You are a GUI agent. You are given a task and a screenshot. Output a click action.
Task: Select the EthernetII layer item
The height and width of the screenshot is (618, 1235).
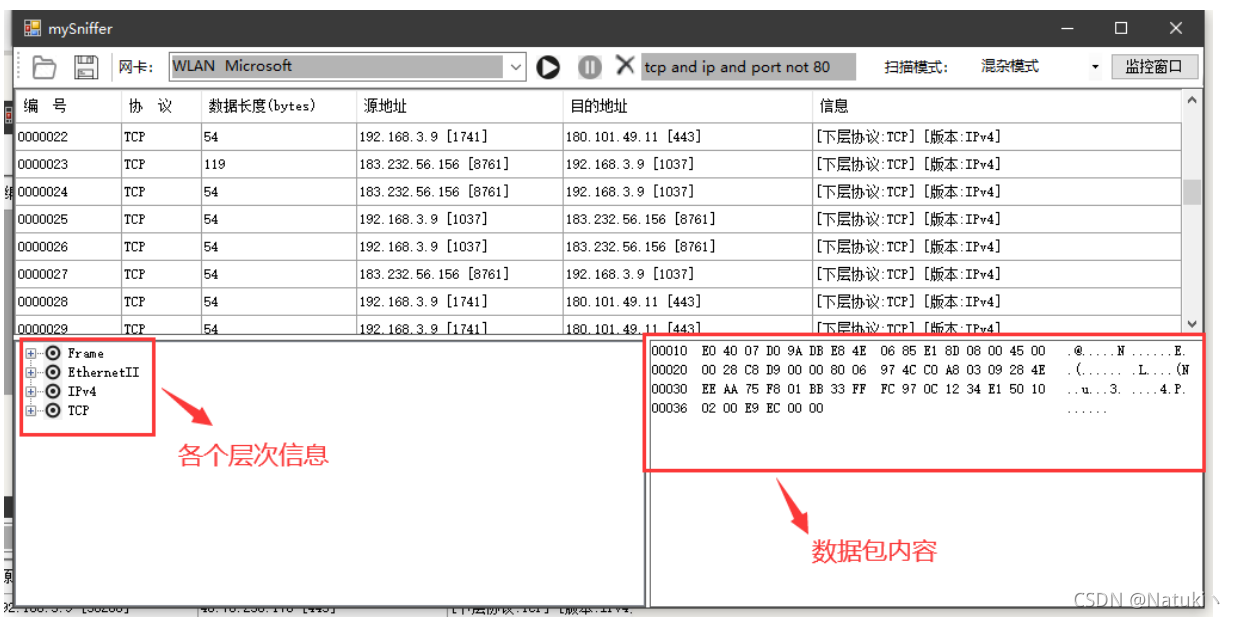pyautogui.click(x=103, y=372)
